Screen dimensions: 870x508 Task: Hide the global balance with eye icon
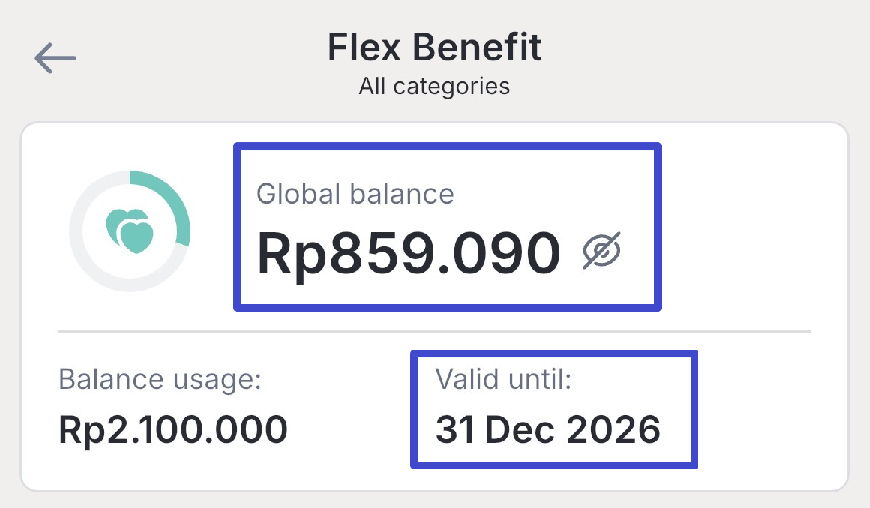[602, 251]
